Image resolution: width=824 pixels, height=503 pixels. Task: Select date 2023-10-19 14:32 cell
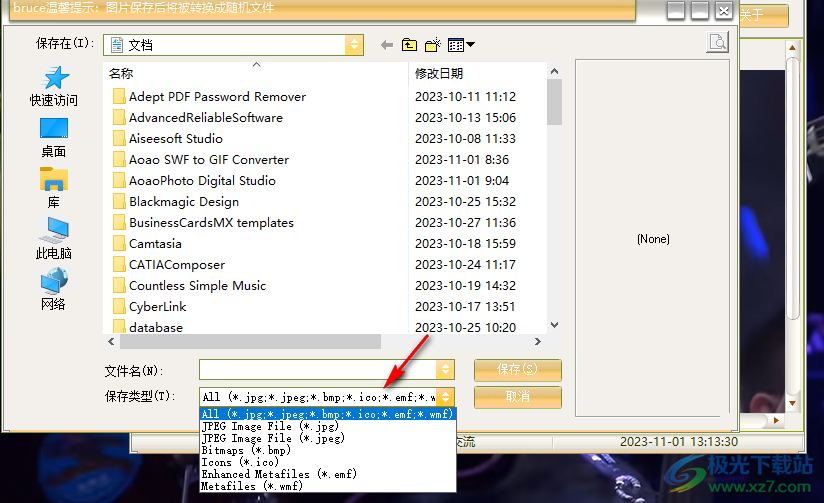point(465,286)
